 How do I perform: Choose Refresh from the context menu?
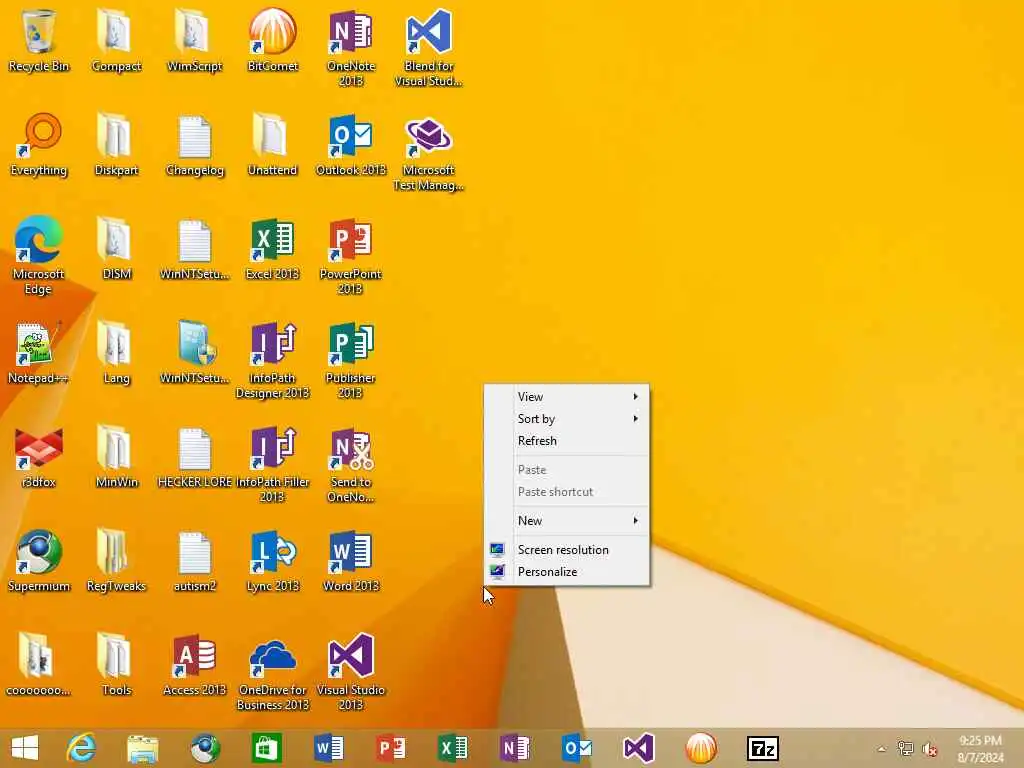[x=566, y=441]
